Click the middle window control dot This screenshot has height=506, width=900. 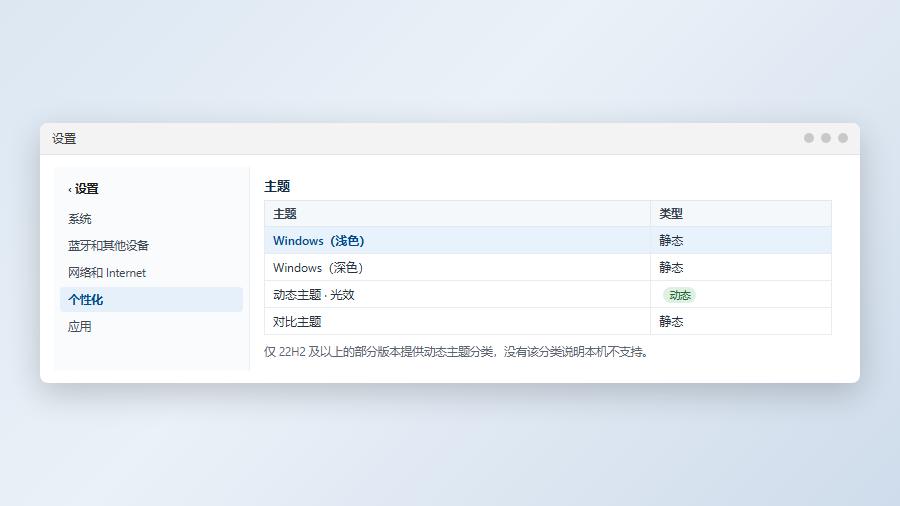(x=825, y=138)
